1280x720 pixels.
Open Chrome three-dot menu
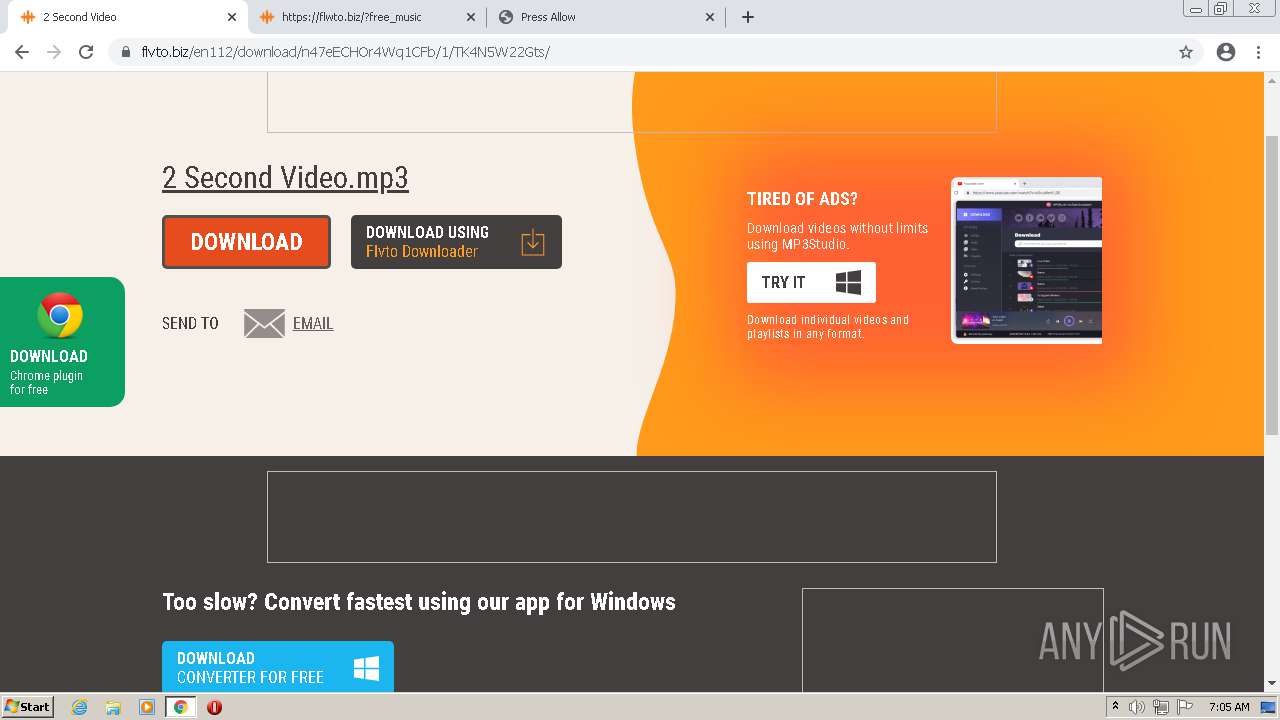click(x=1258, y=52)
